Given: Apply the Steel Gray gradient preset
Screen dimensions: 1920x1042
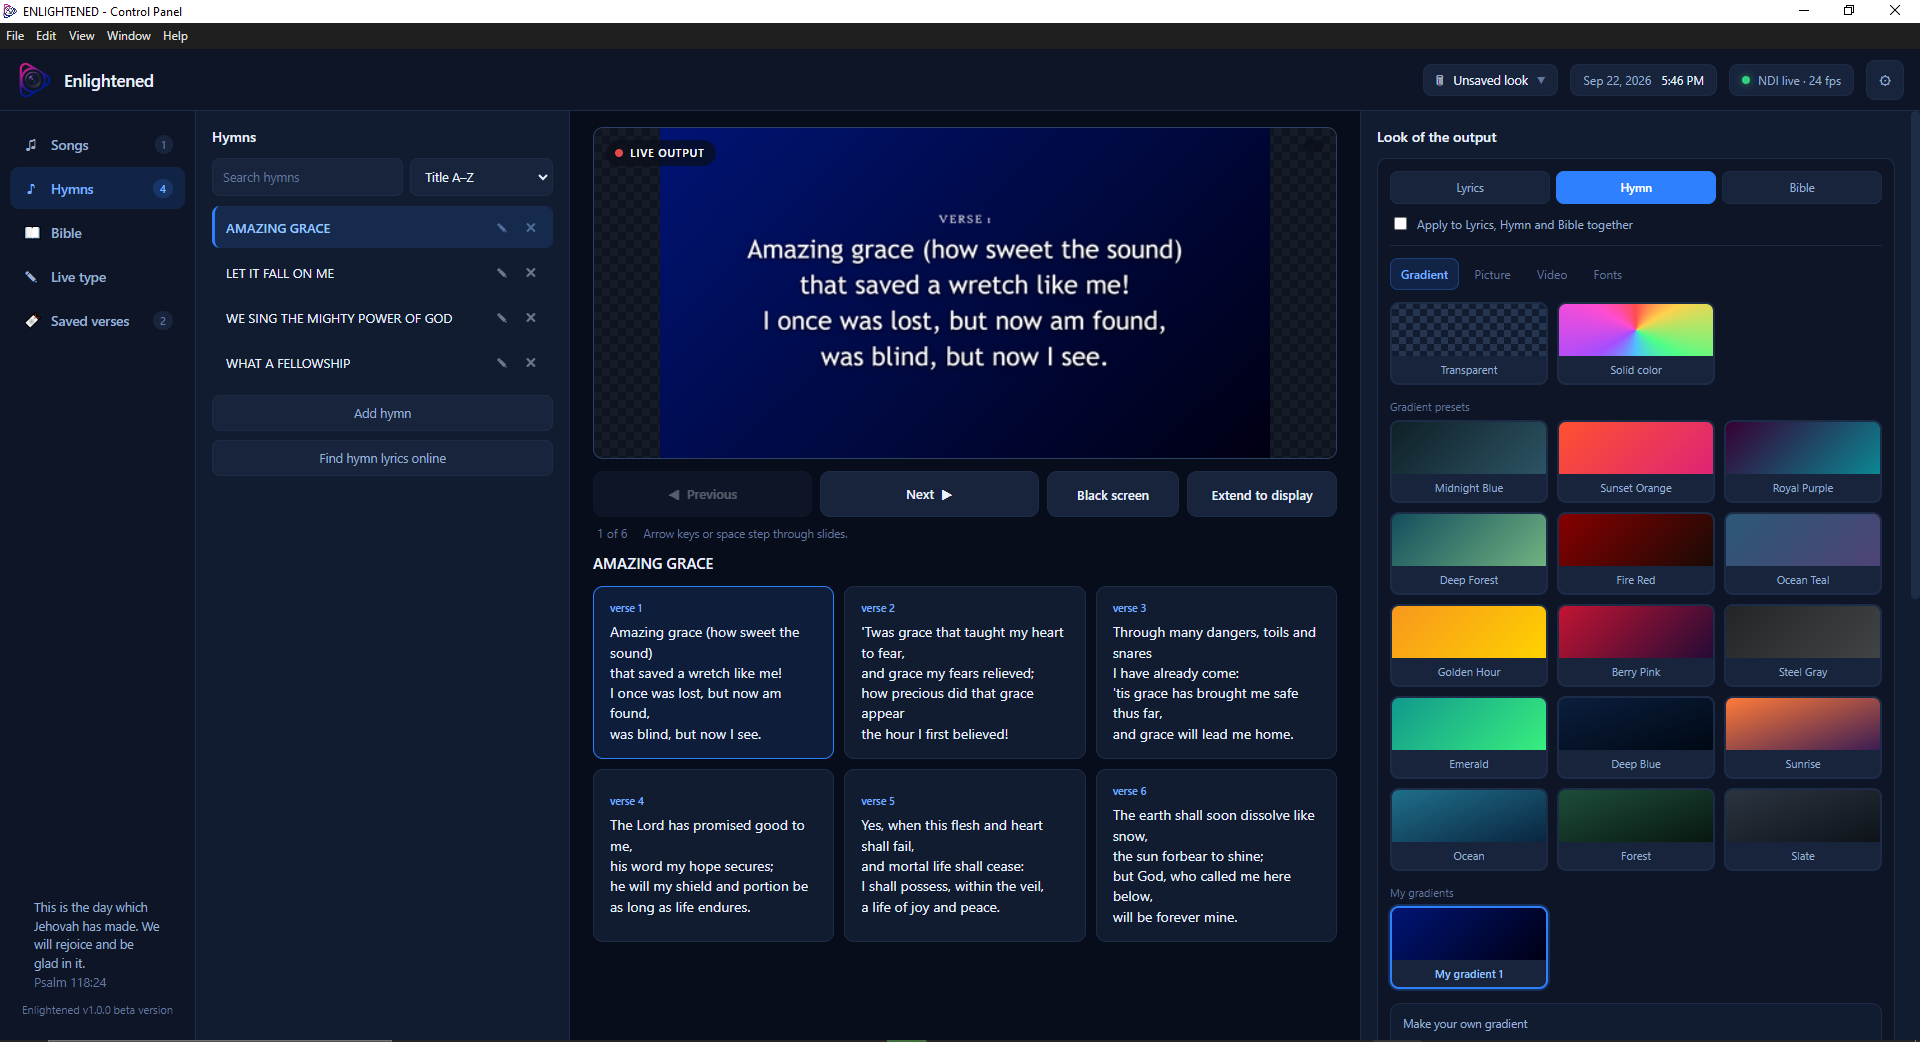Looking at the screenshot, I should point(1803,645).
